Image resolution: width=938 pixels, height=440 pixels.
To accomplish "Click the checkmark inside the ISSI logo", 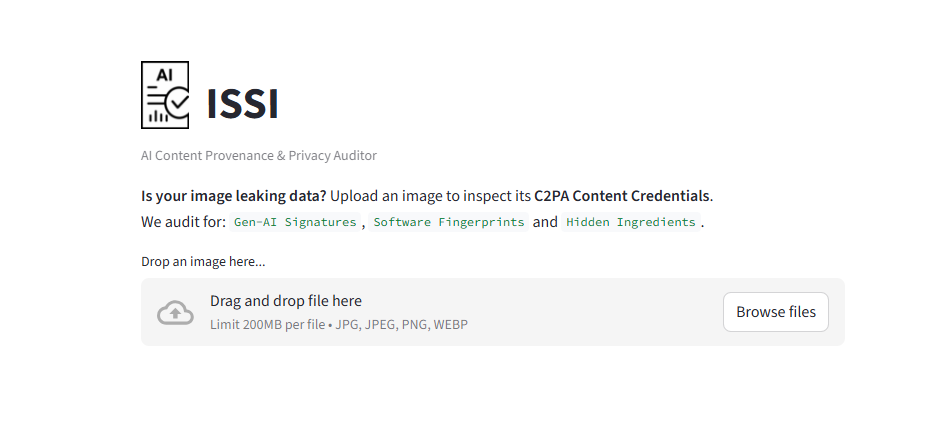I will (x=177, y=101).
